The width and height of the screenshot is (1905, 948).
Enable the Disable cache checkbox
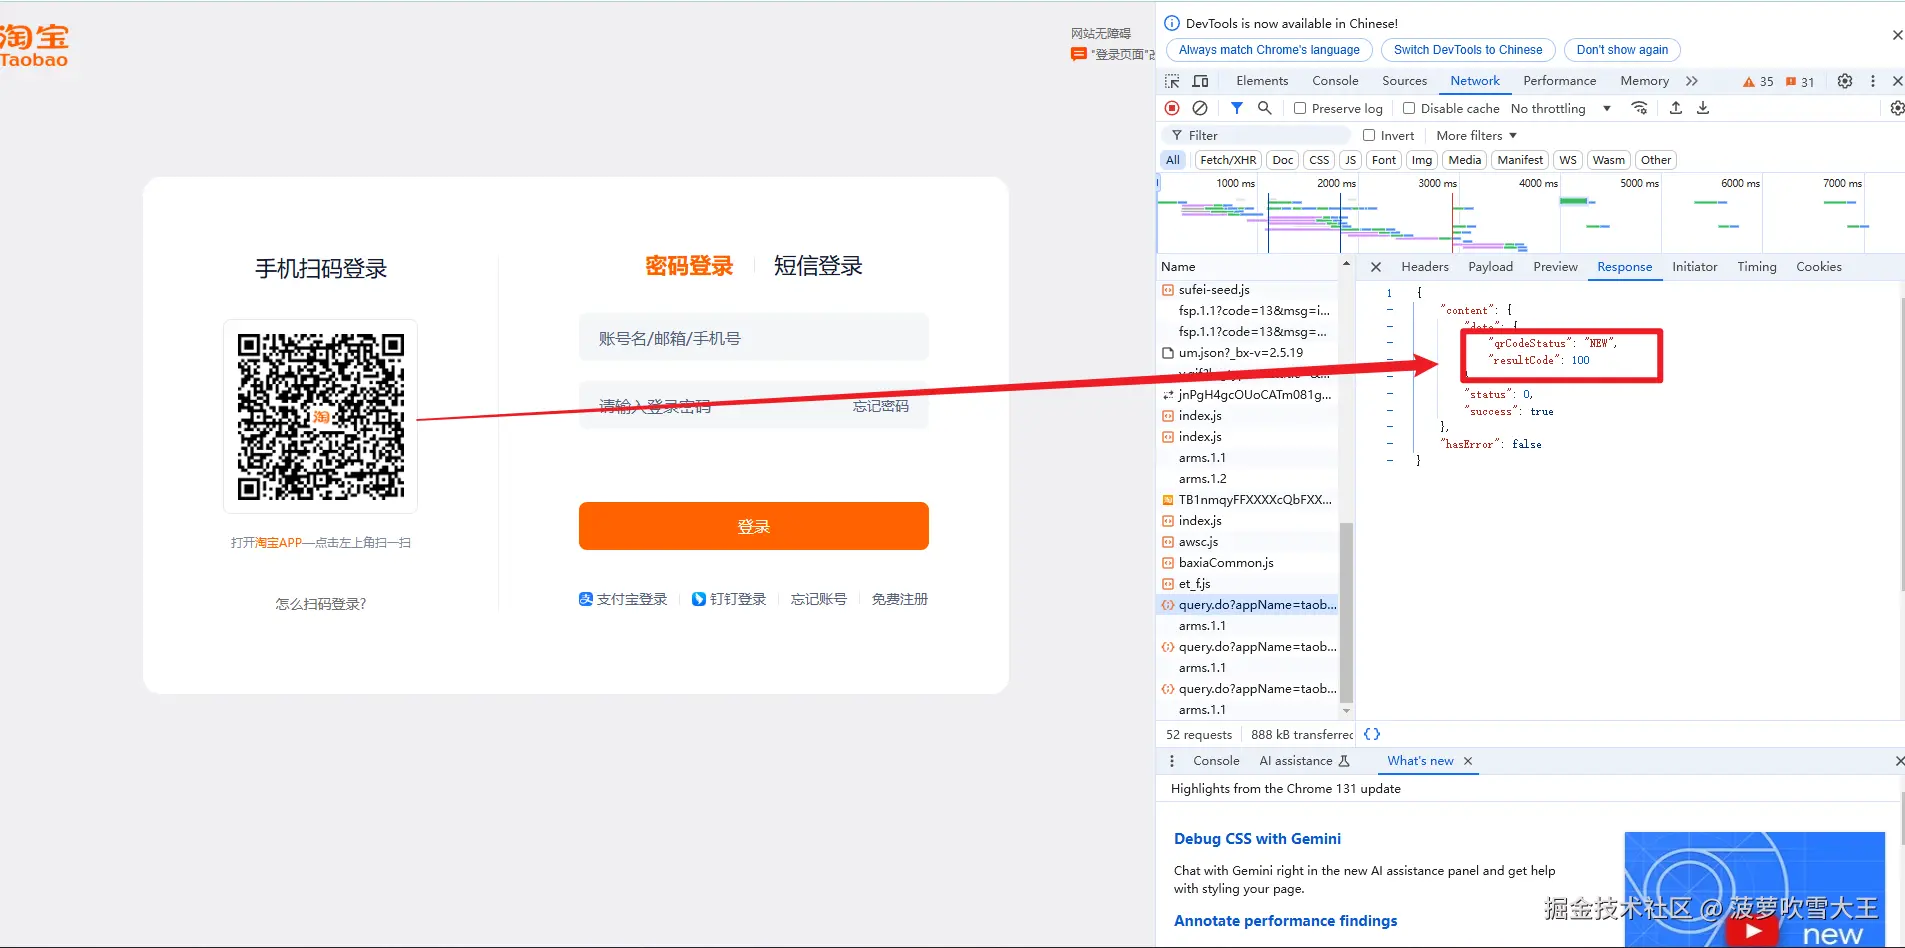coord(1409,108)
